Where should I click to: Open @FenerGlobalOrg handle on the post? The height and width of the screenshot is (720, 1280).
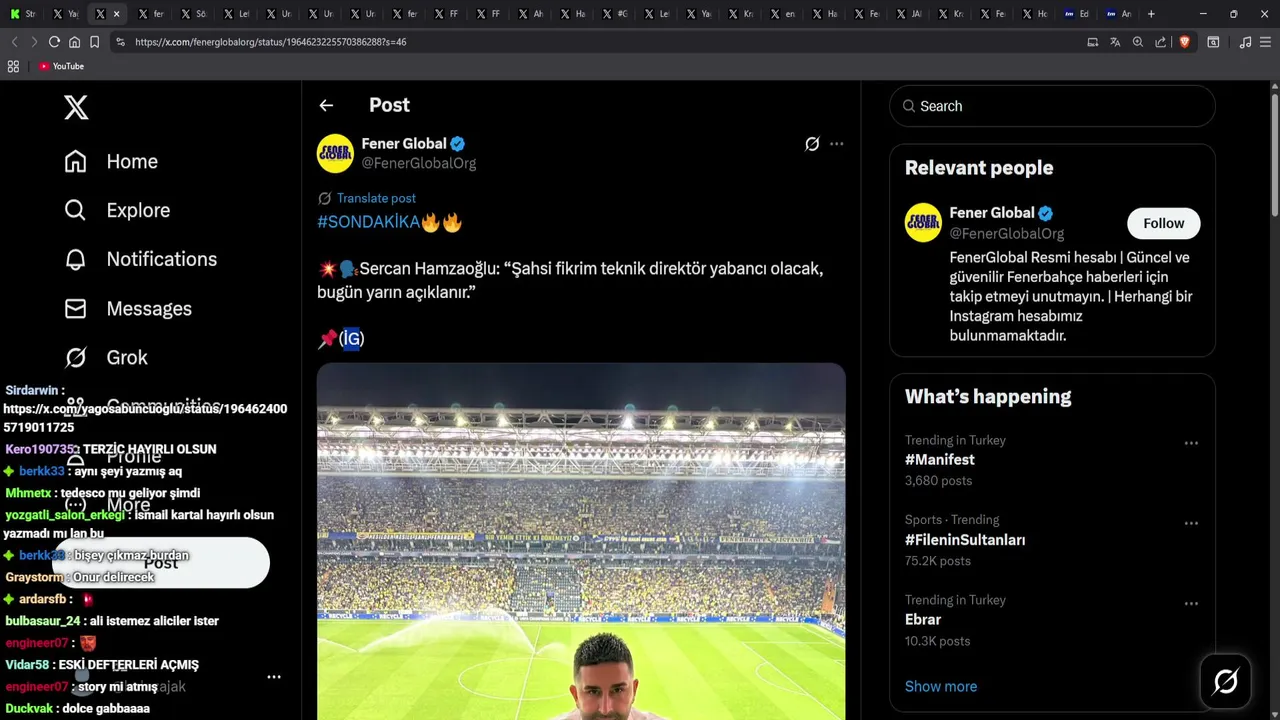point(418,163)
